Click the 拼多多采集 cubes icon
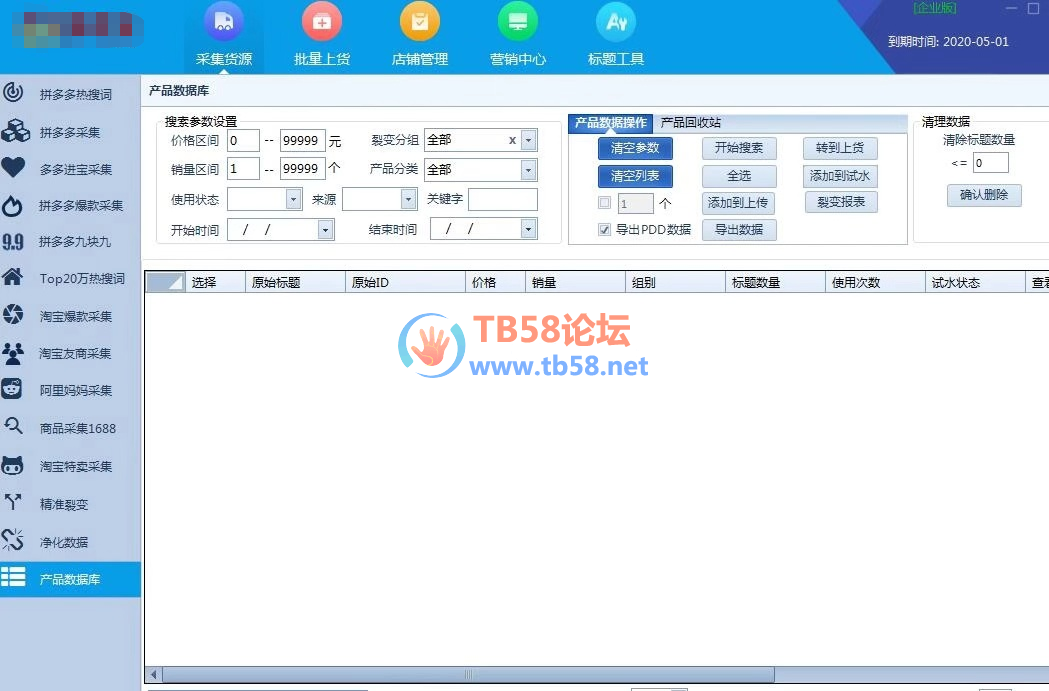 point(15,131)
